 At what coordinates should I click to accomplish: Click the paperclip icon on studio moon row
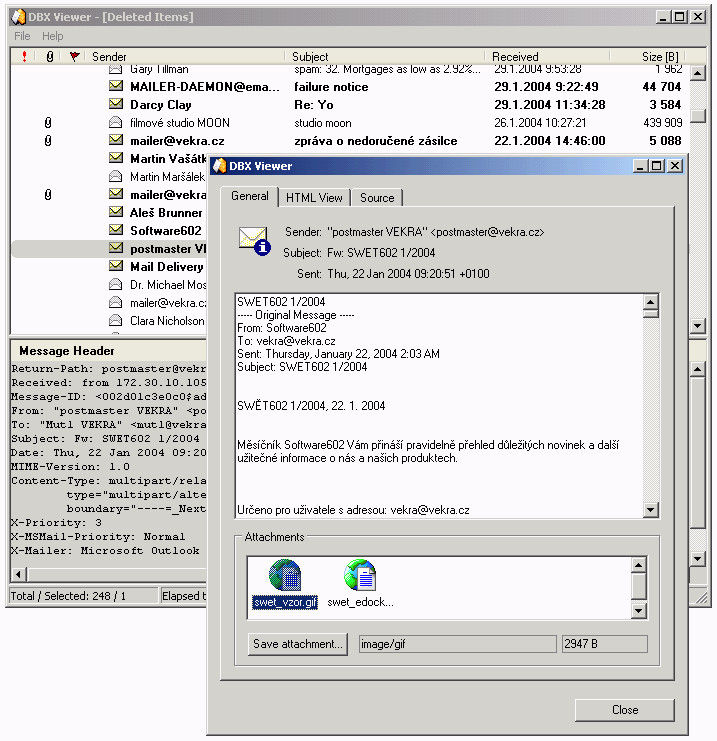[x=48, y=123]
